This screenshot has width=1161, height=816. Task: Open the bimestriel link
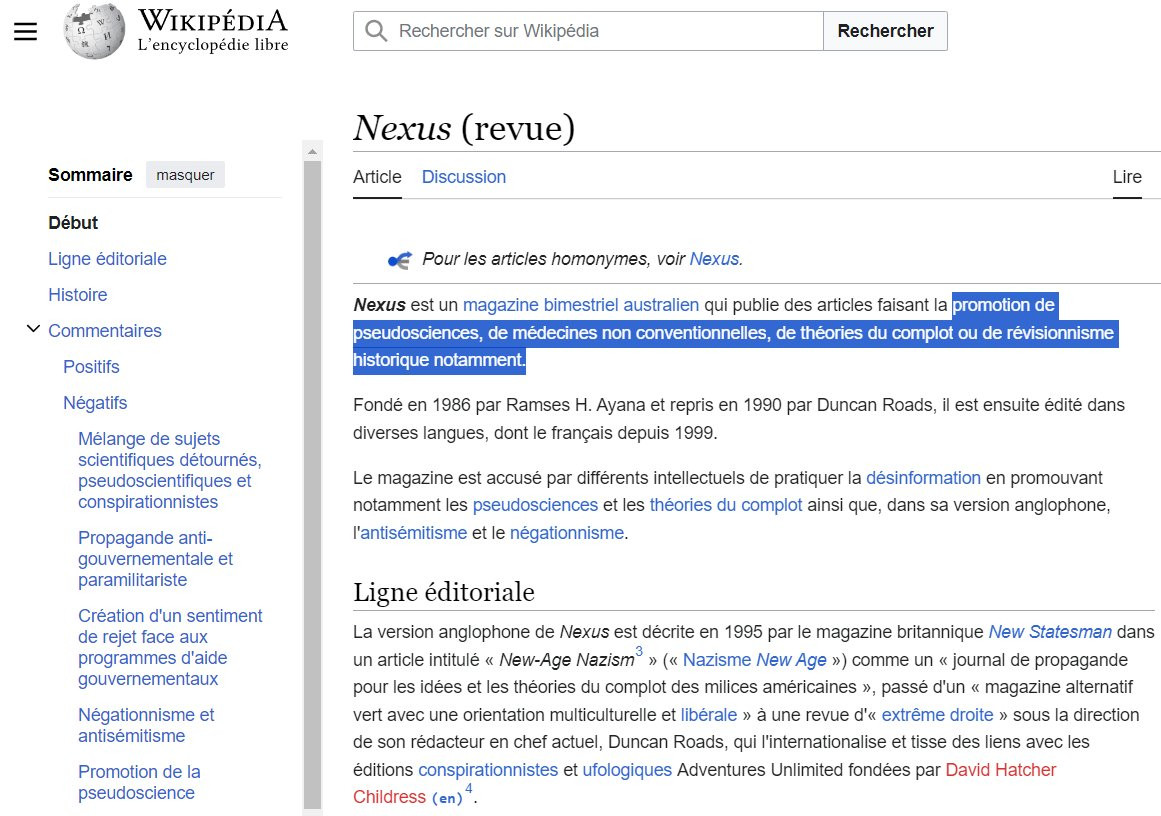(580, 305)
